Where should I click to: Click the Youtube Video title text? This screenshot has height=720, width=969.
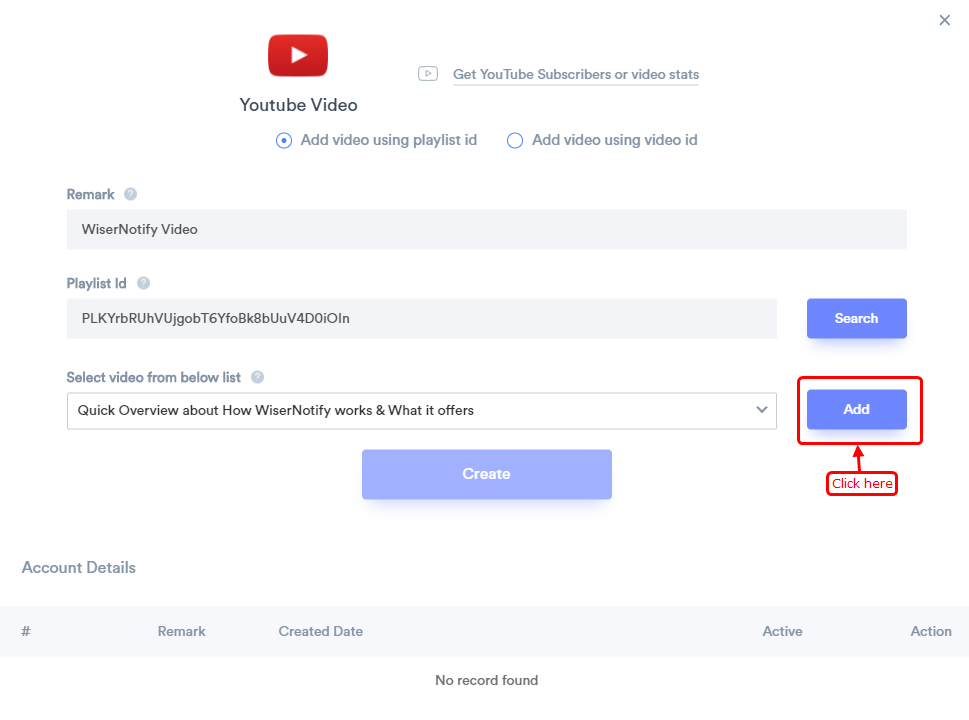298,105
